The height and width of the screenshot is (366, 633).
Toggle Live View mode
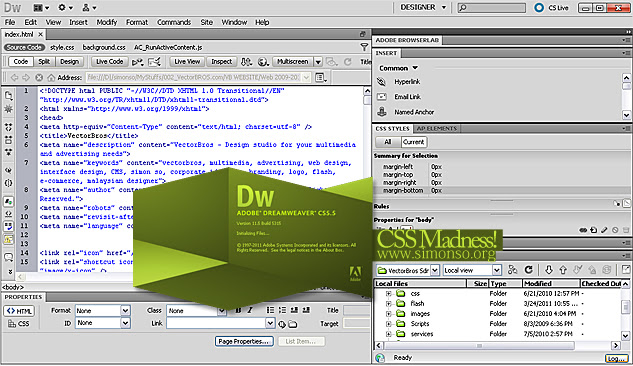point(187,62)
